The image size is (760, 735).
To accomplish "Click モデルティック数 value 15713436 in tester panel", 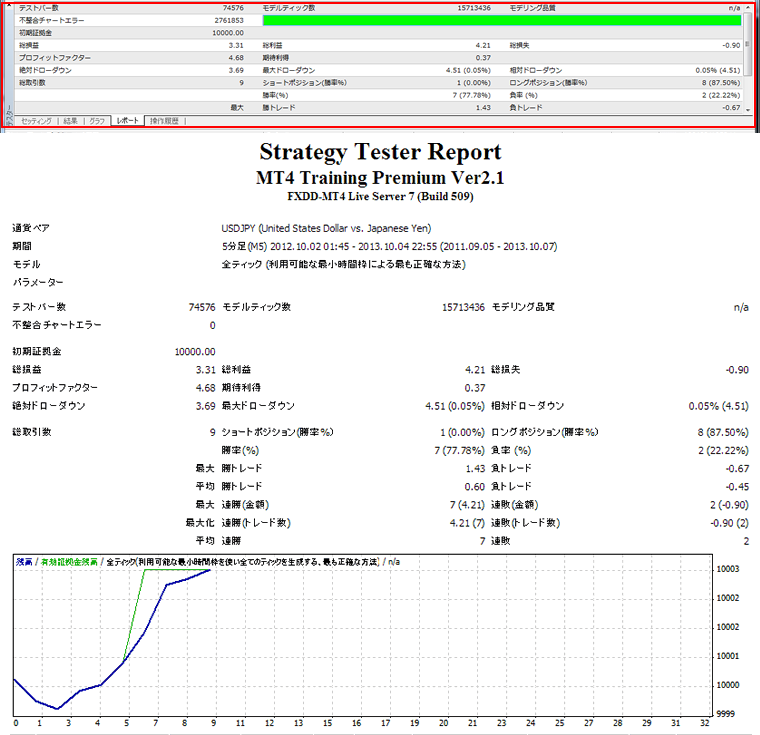I will (474, 8).
